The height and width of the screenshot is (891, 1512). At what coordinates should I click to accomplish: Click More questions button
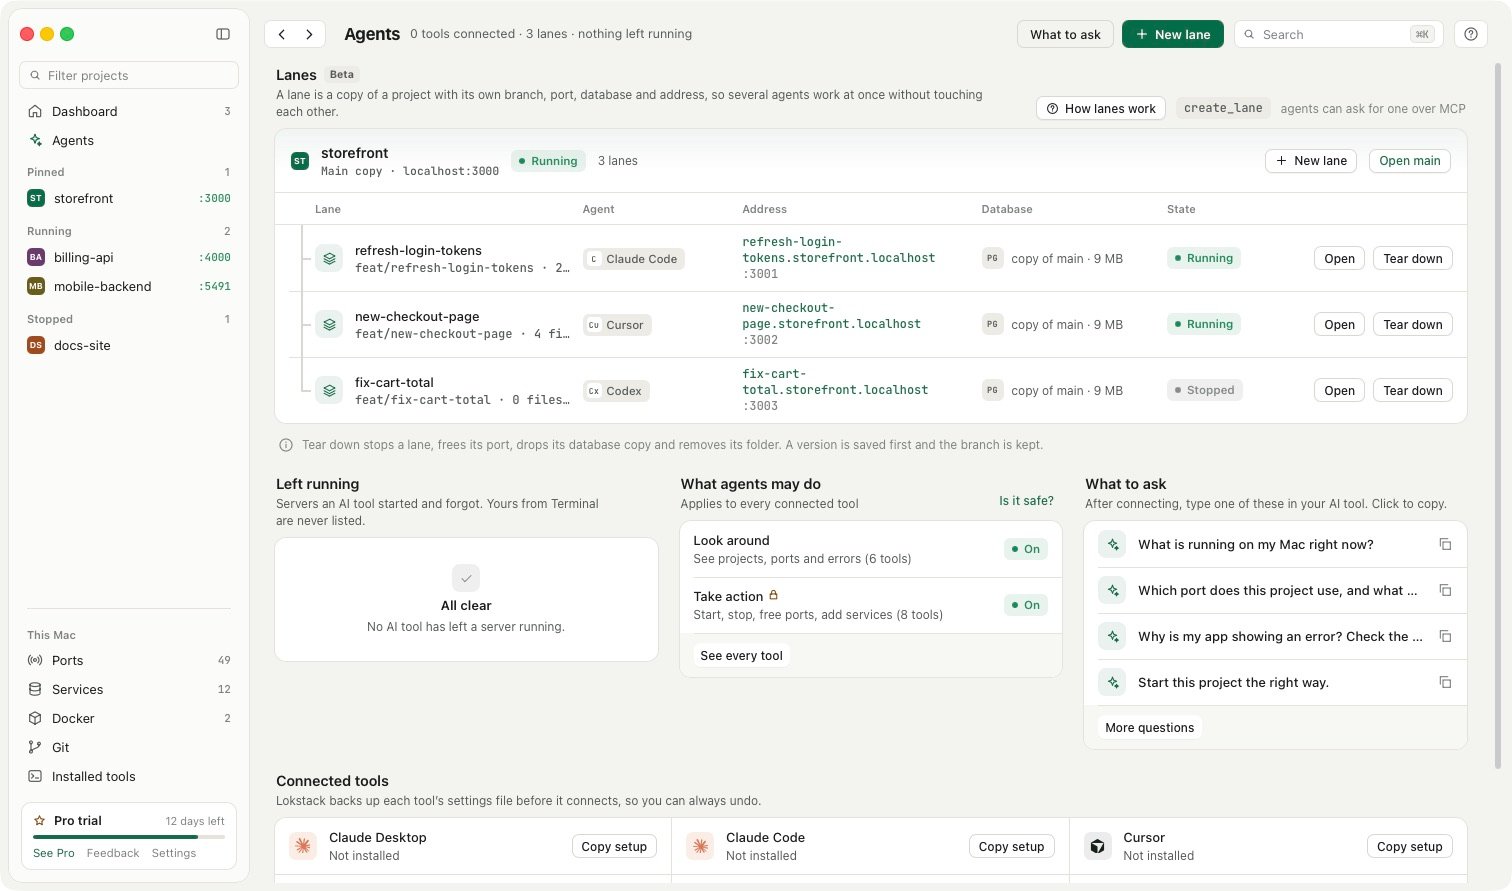tap(1149, 727)
